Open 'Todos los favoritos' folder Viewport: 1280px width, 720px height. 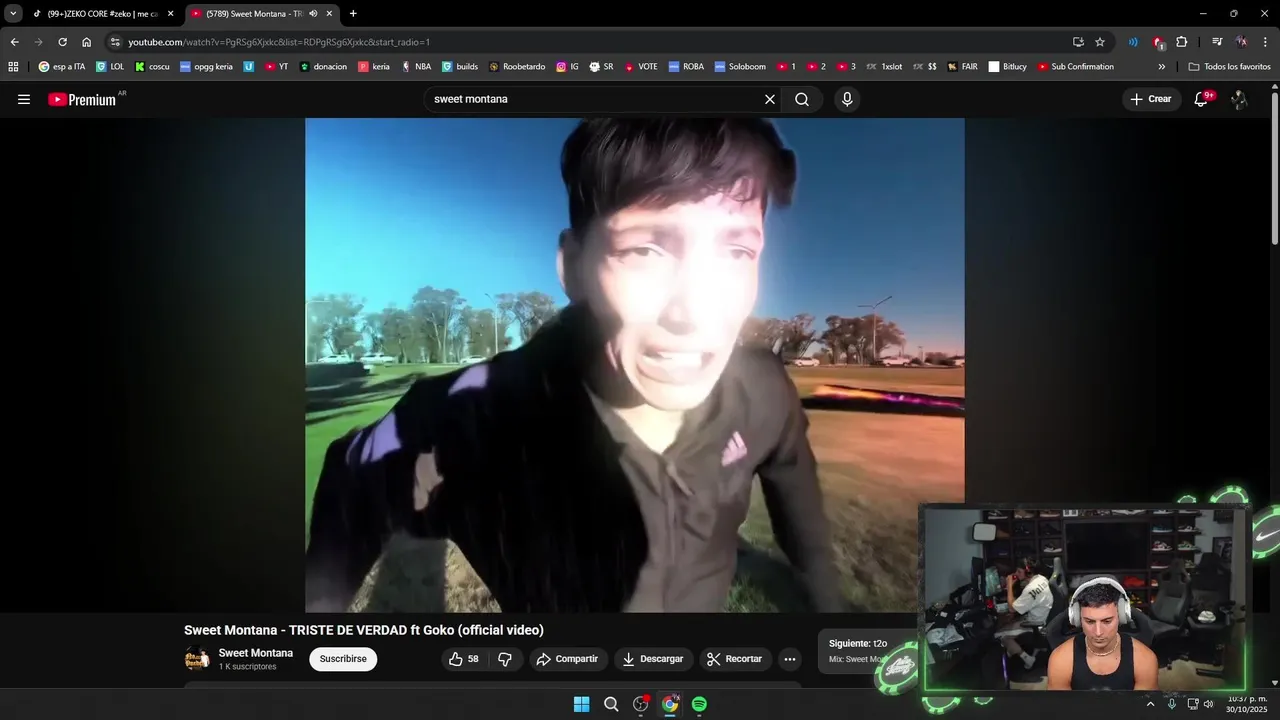click(x=1229, y=67)
